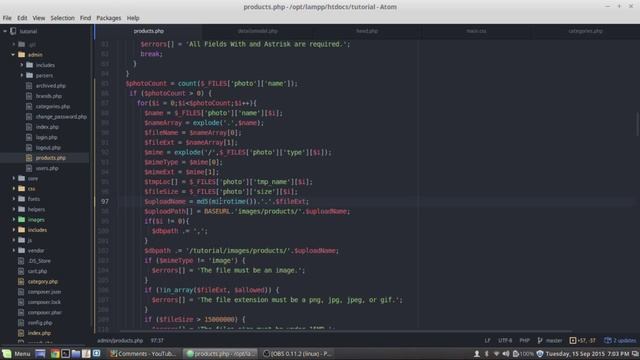Click the master git branch indicator
640x360 pixels.
click(x=550, y=340)
